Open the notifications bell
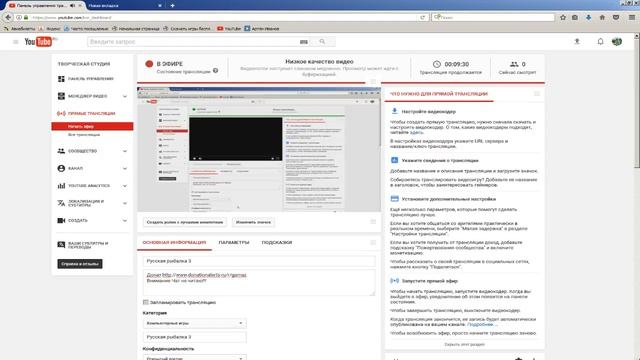 point(600,42)
